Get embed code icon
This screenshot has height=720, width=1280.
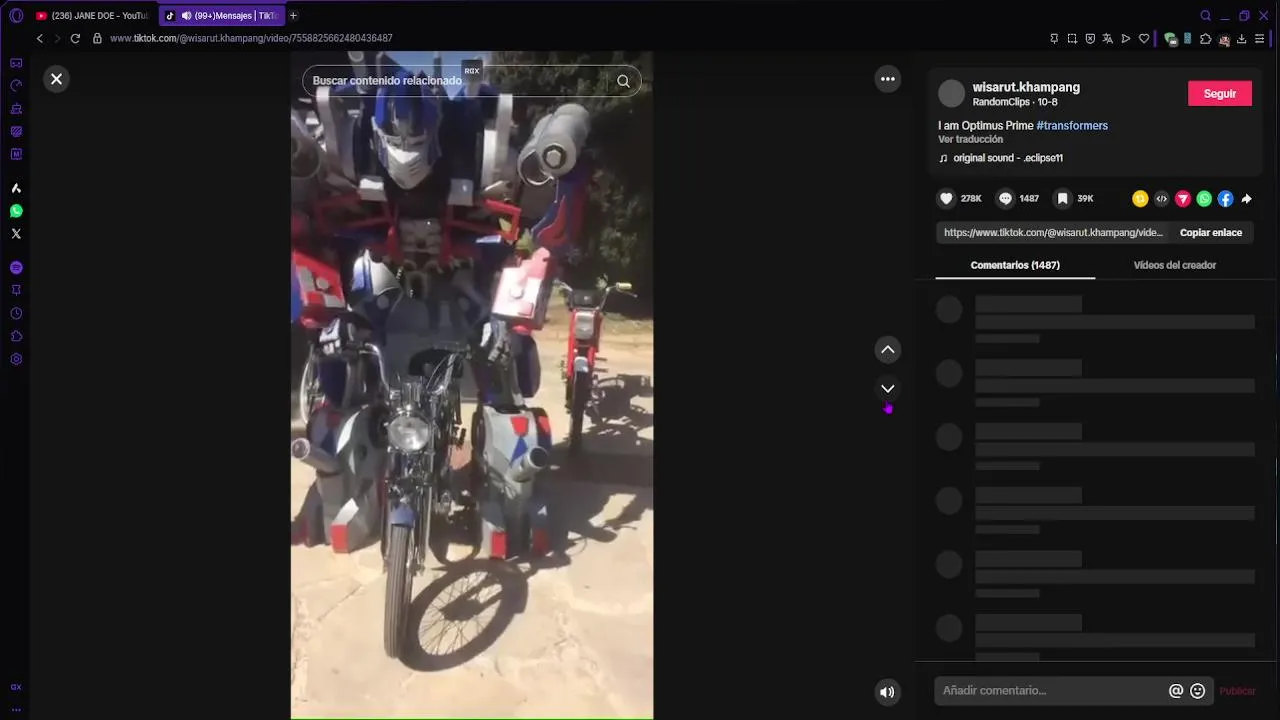point(1161,199)
